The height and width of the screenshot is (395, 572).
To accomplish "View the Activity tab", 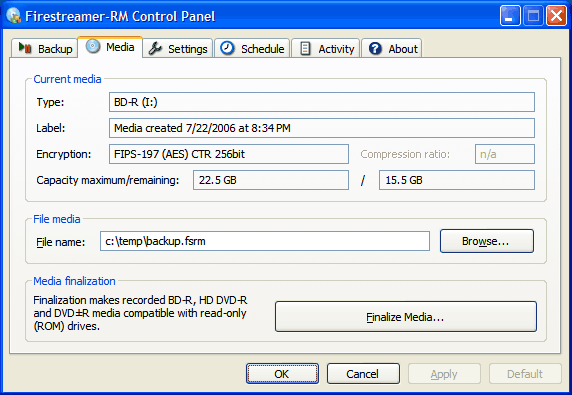I will [x=326, y=48].
